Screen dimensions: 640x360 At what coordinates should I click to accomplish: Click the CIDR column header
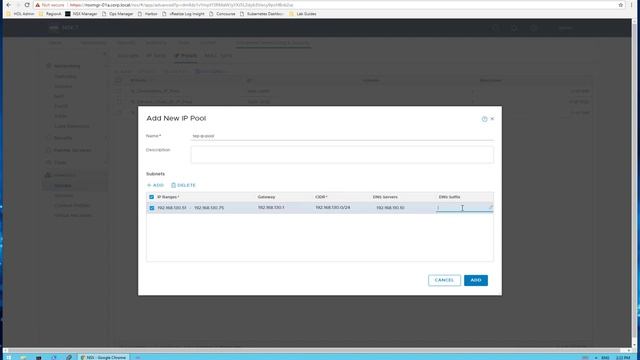coord(321,197)
